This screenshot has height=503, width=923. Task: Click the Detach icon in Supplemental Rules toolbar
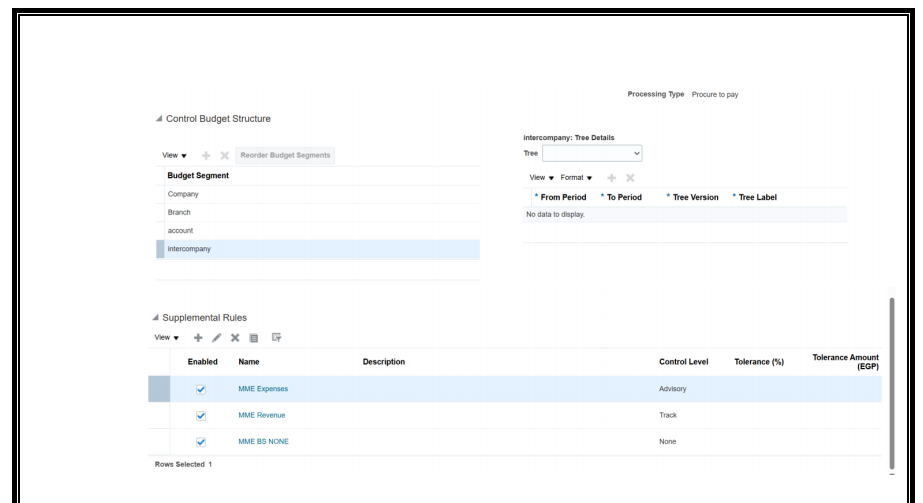pos(276,338)
